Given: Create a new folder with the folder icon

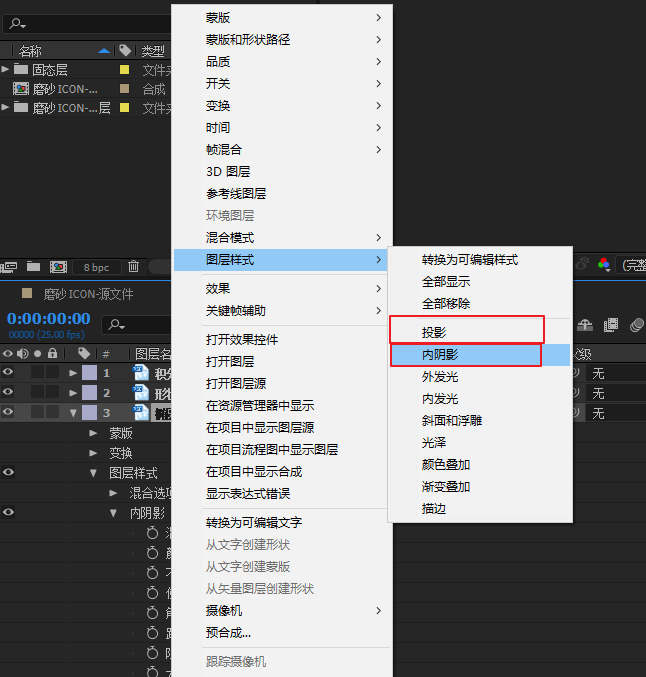Looking at the screenshot, I should (33, 267).
